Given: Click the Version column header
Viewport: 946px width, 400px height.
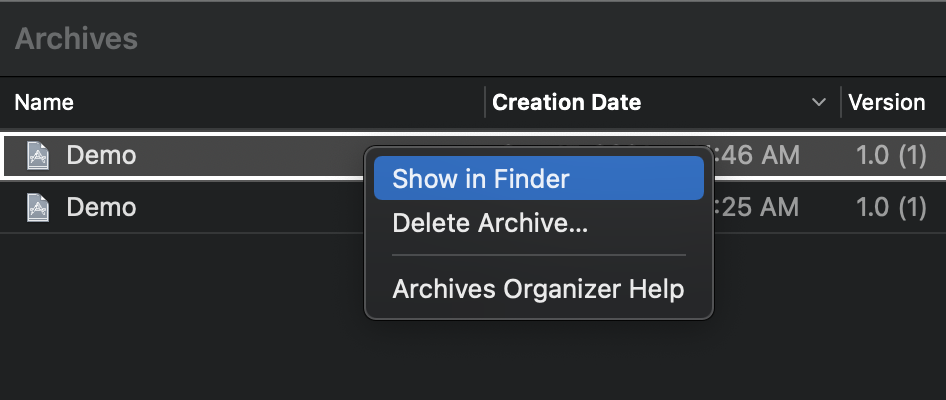Looking at the screenshot, I should (886, 102).
